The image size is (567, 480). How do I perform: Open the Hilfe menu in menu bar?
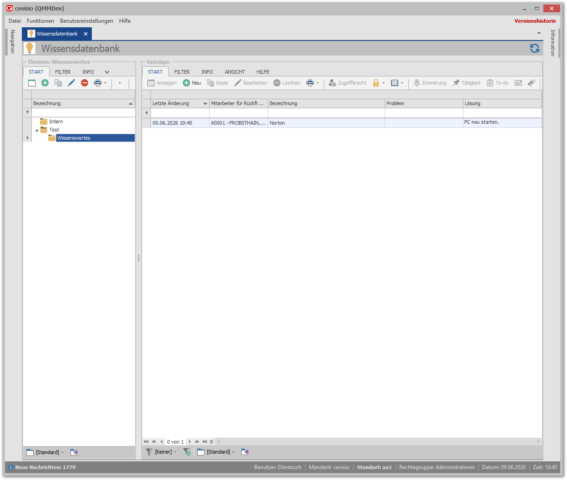[x=125, y=21]
